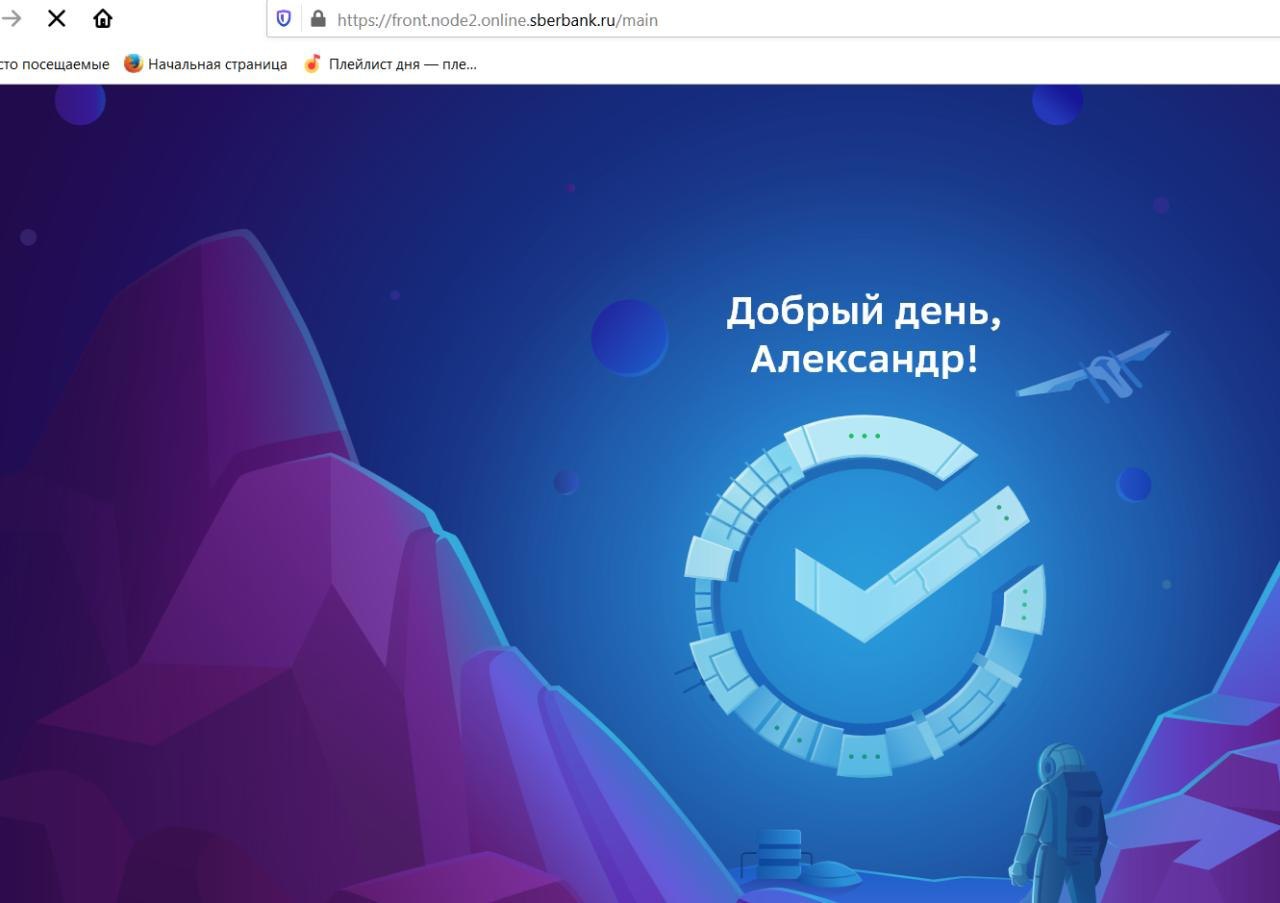Click the astronaut figure at the bottom
Viewport: 1280px width, 903px height.
[1058, 822]
